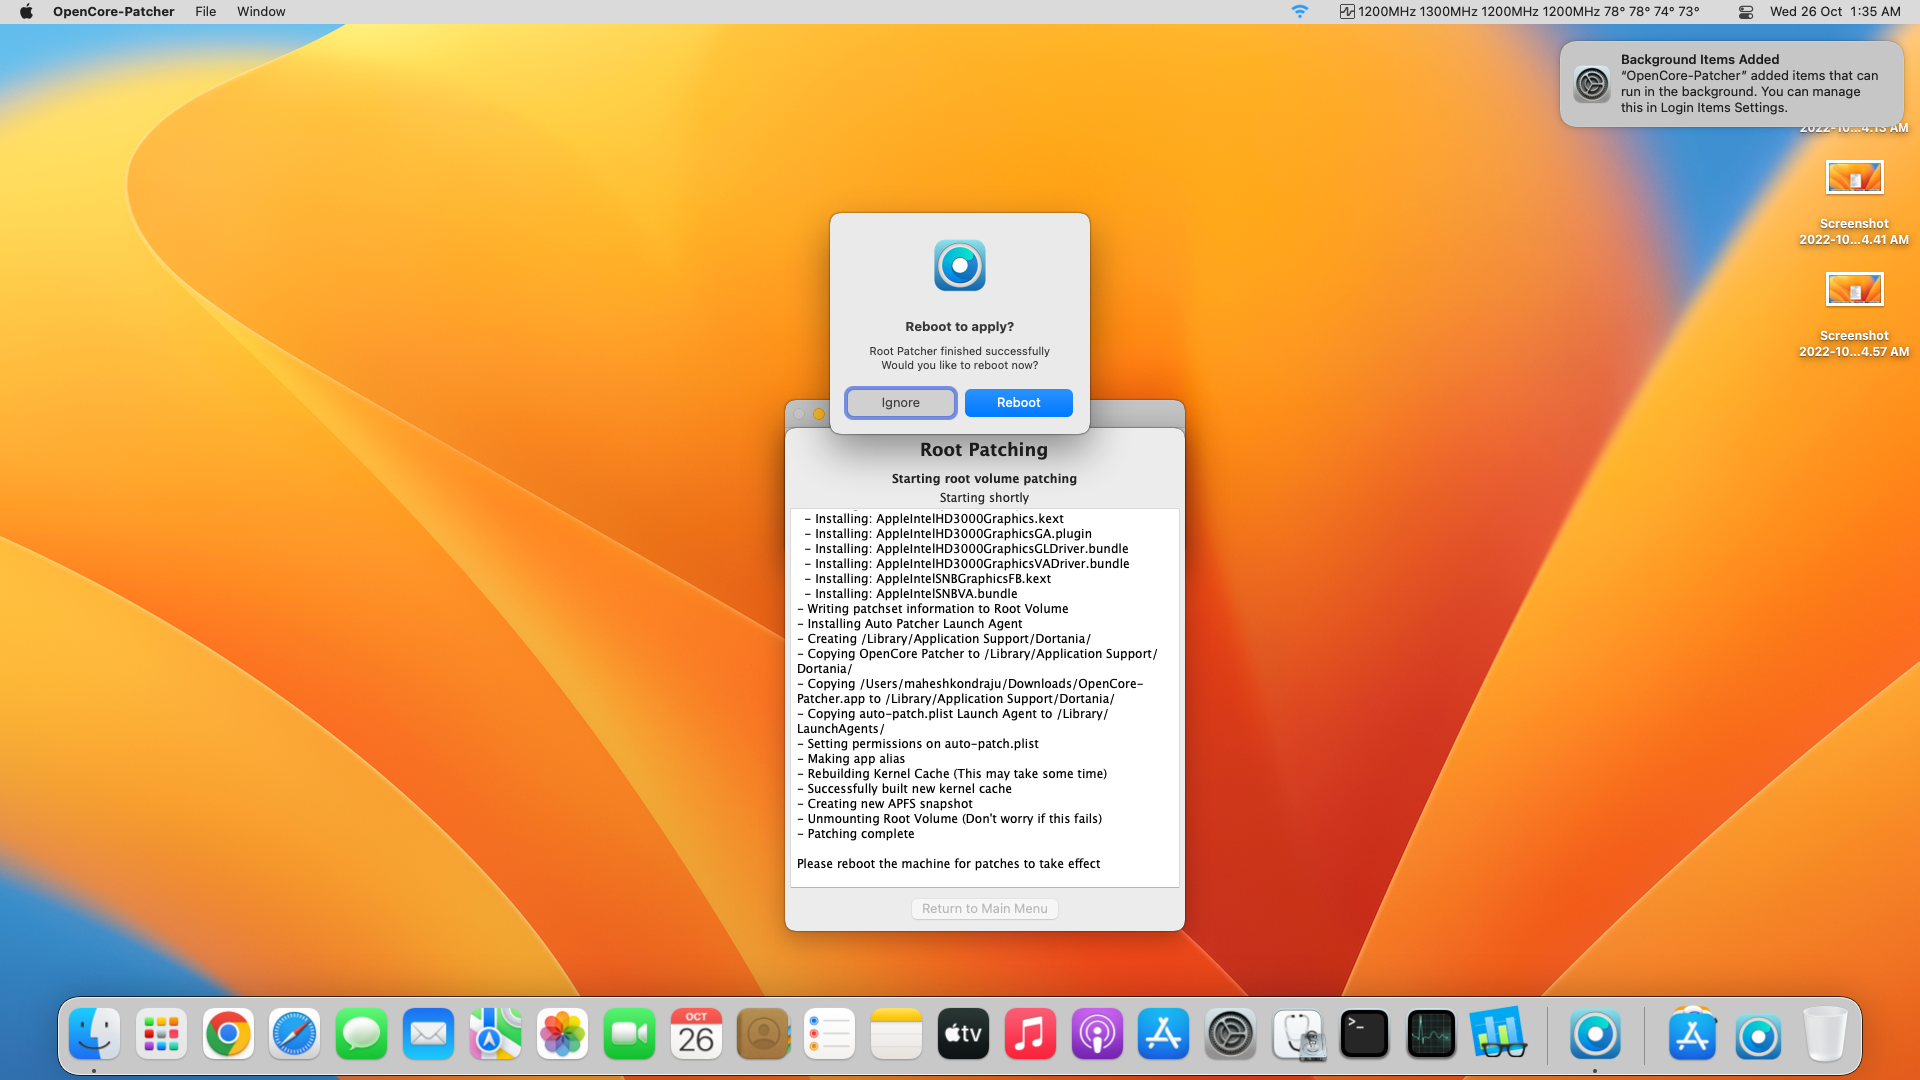Open the Trash in the Dock
The width and height of the screenshot is (1920, 1080).
coord(1825,1034)
